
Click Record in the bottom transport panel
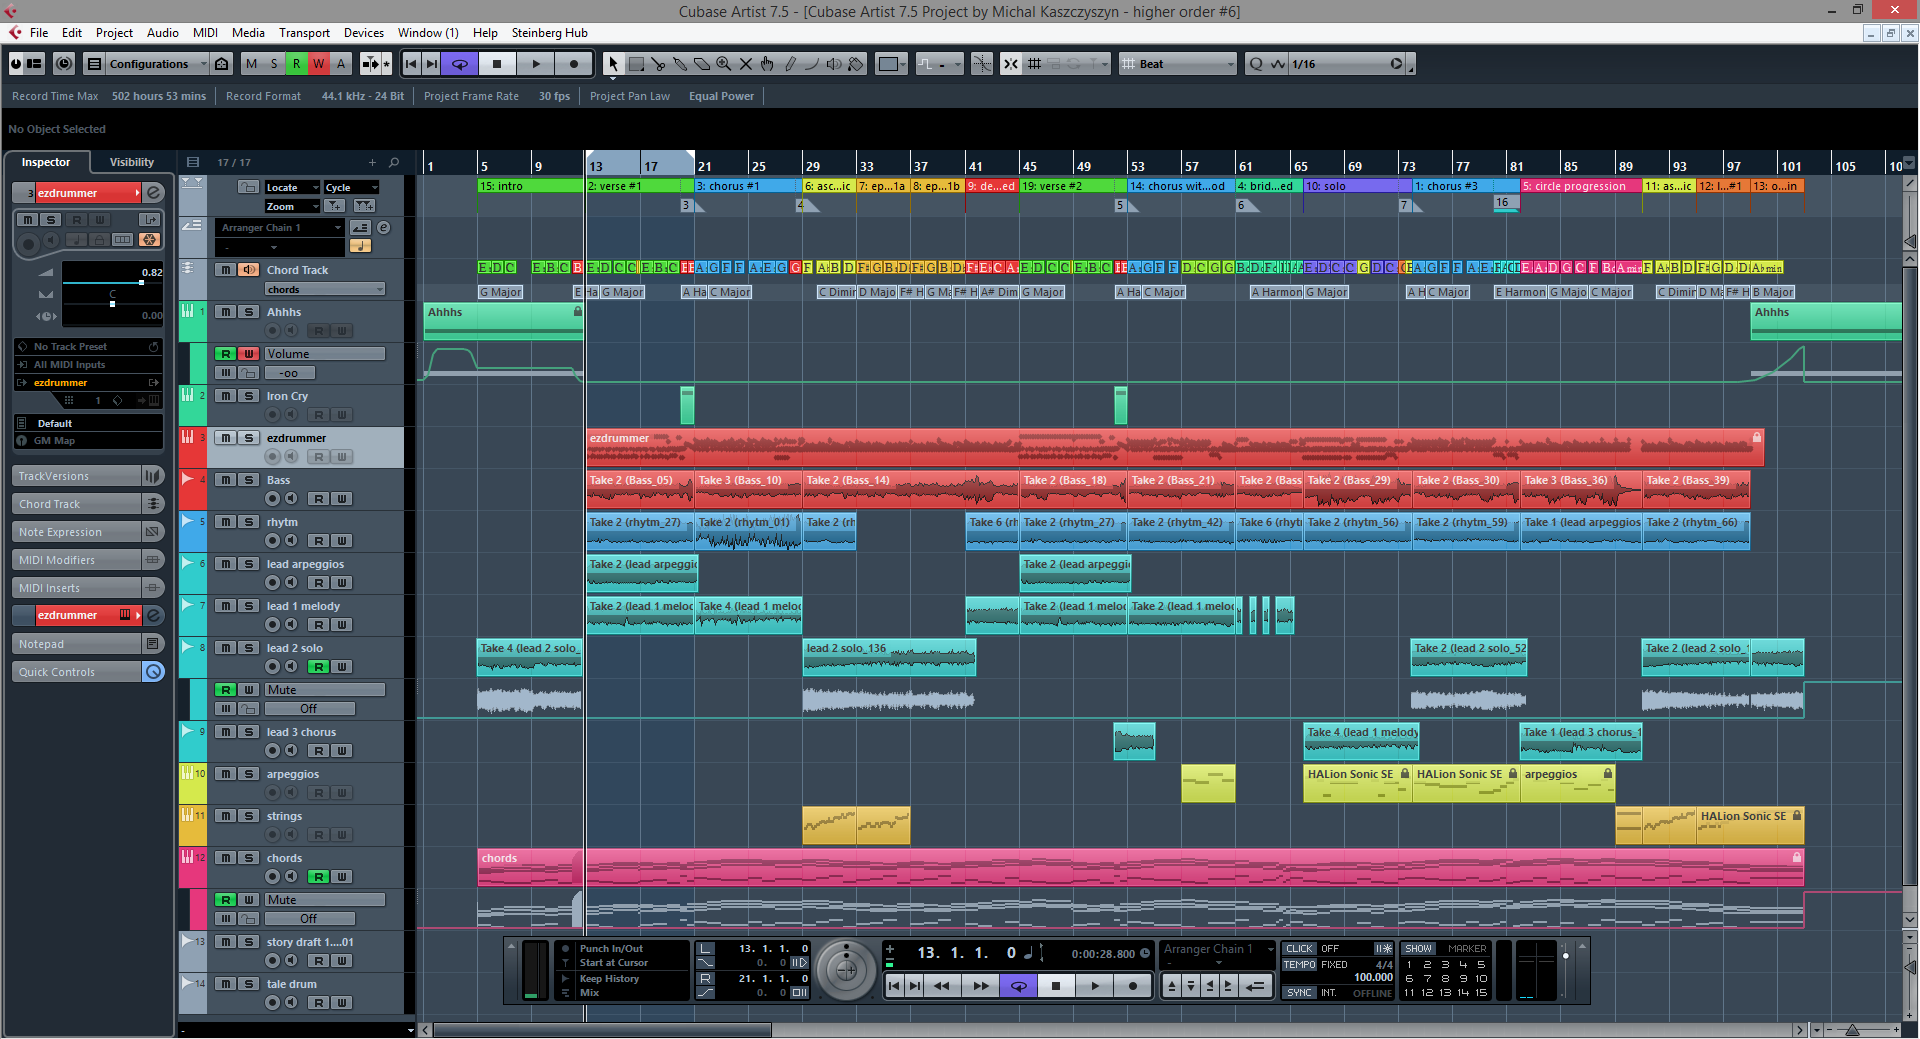(x=1133, y=986)
